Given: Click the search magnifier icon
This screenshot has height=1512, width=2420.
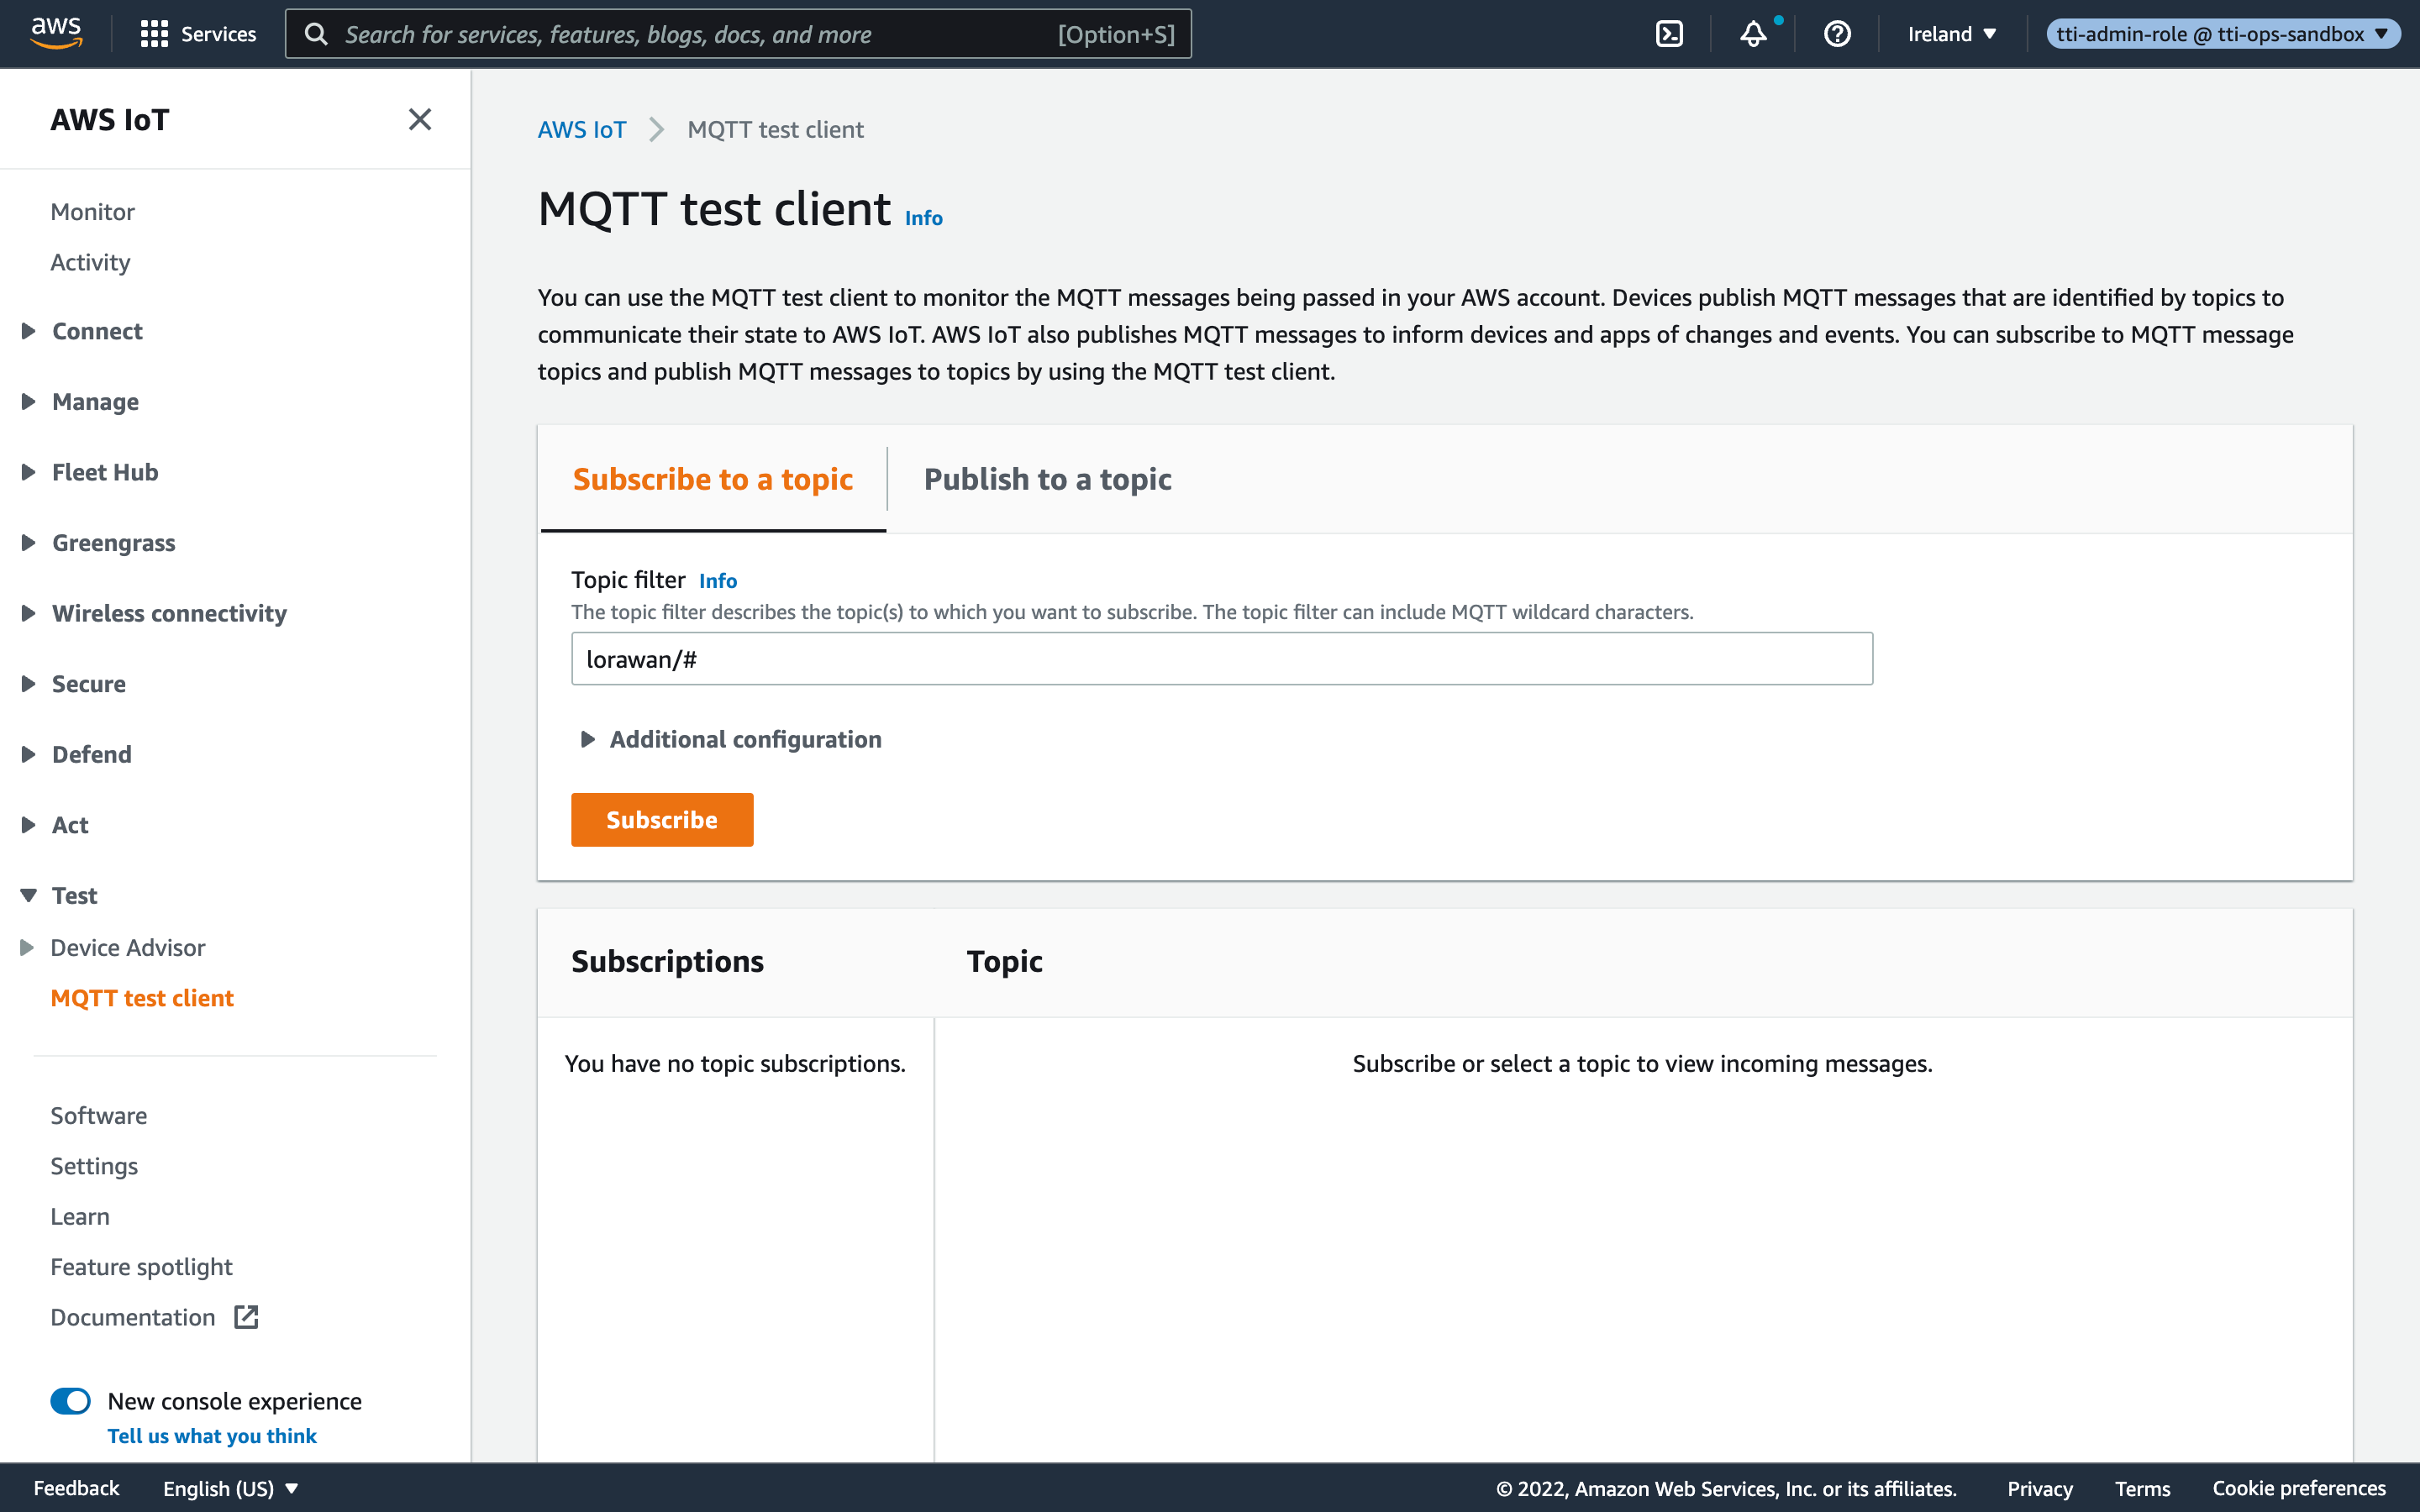Looking at the screenshot, I should click(316, 34).
